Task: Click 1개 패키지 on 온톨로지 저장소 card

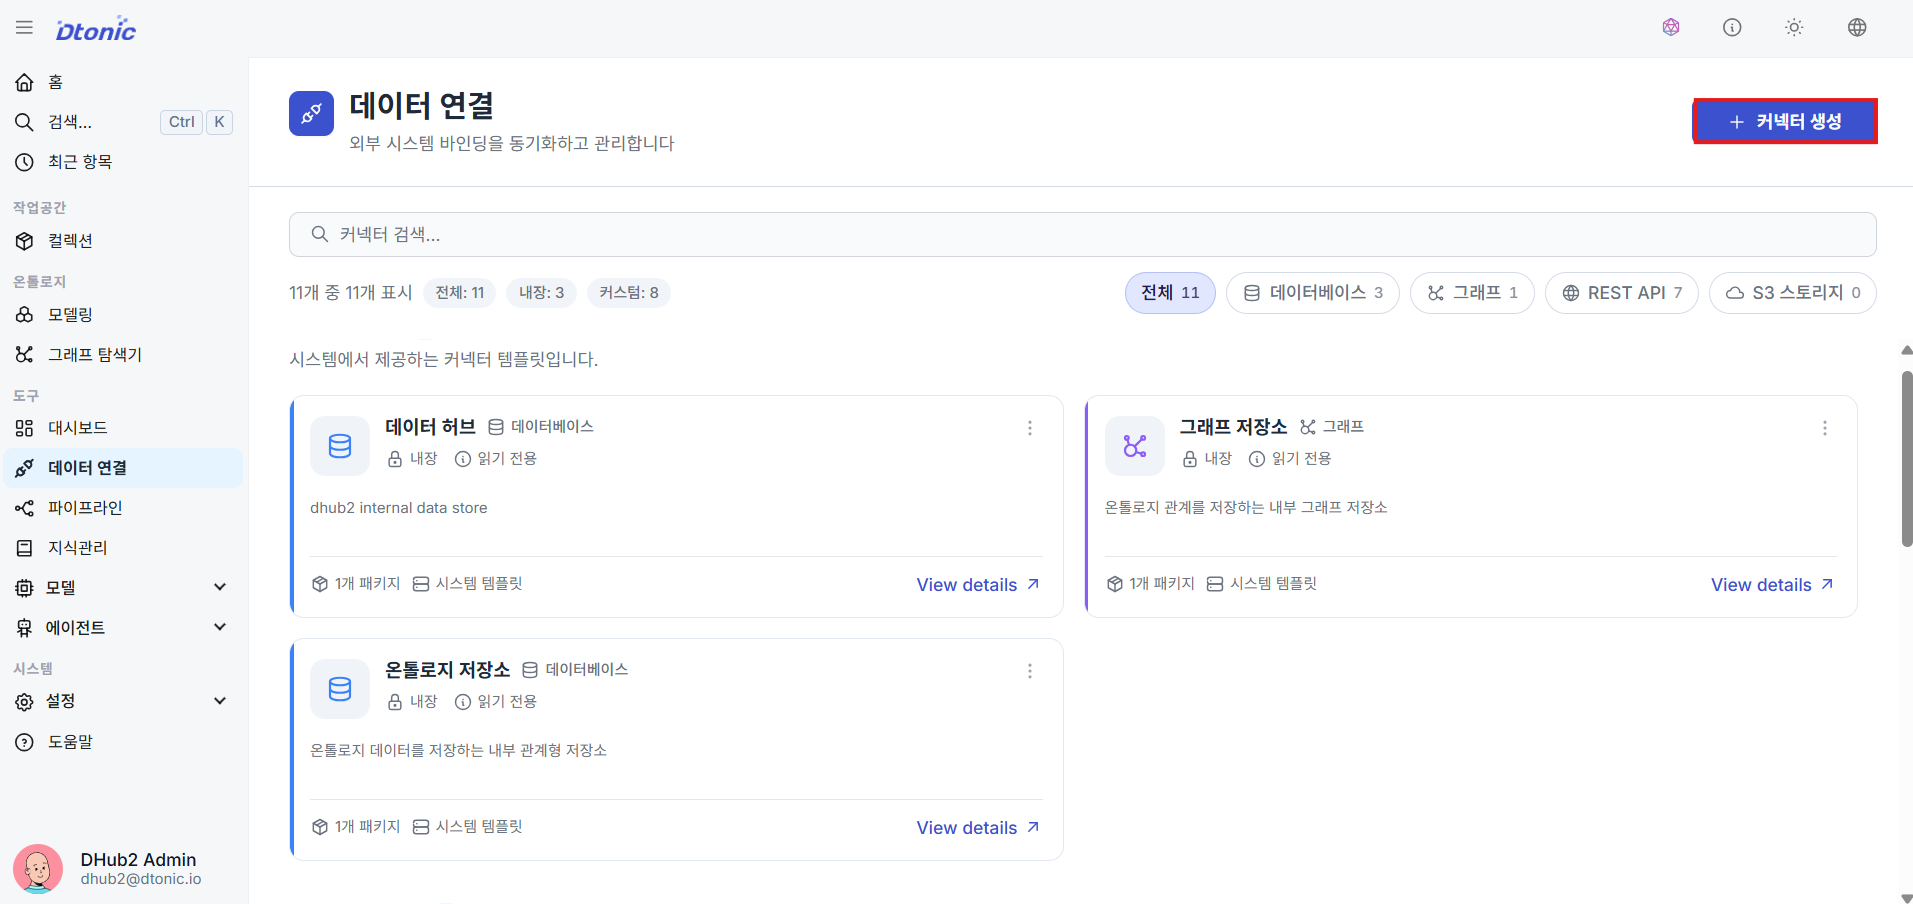Action: (x=357, y=827)
